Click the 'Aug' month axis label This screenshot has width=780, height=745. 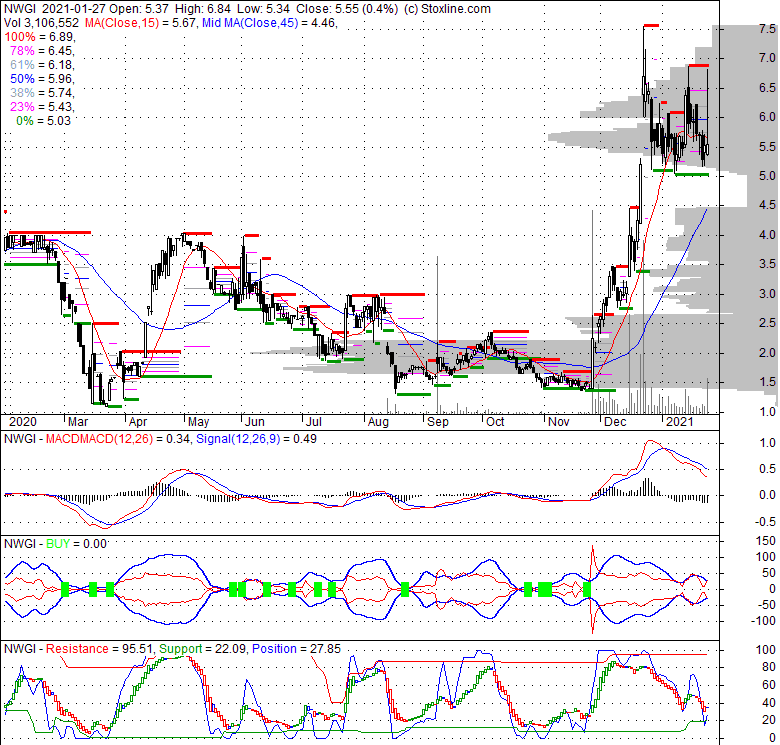pyautogui.click(x=378, y=422)
